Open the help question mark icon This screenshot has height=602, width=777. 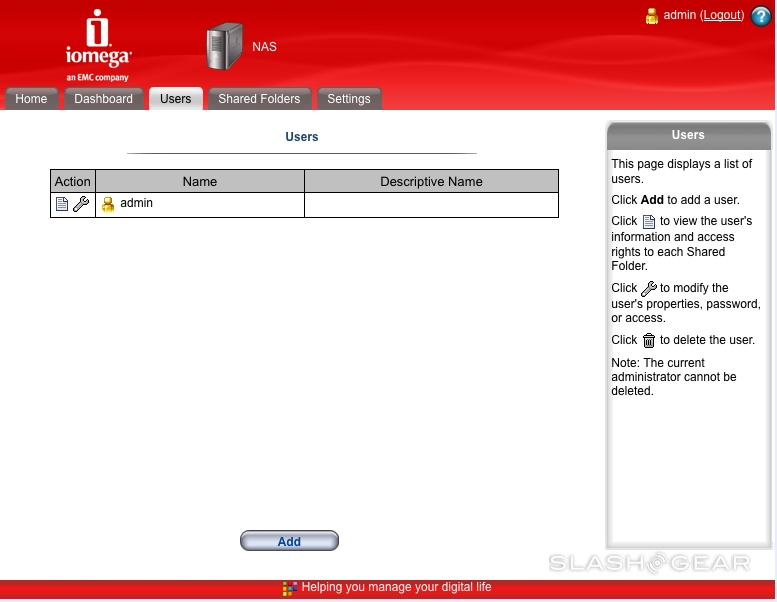click(x=761, y=16)
